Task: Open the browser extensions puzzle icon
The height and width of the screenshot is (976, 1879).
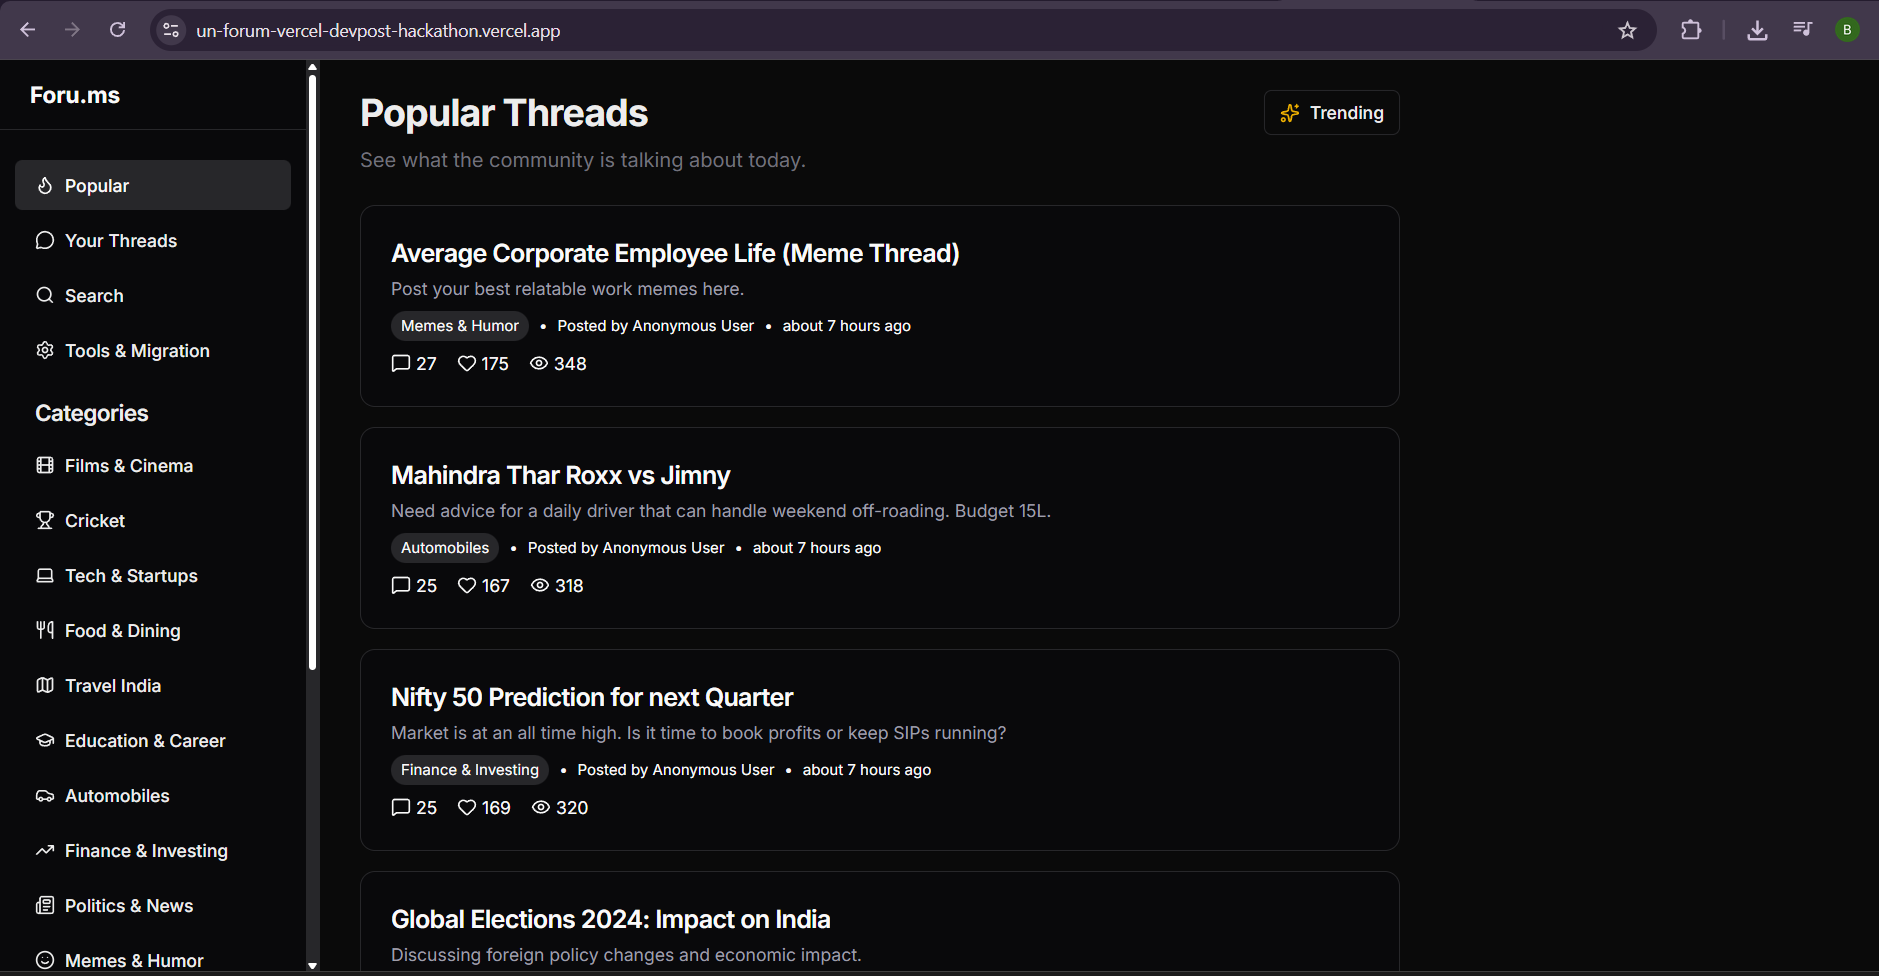Action: pyautogui.click(x=1691, y=30)
